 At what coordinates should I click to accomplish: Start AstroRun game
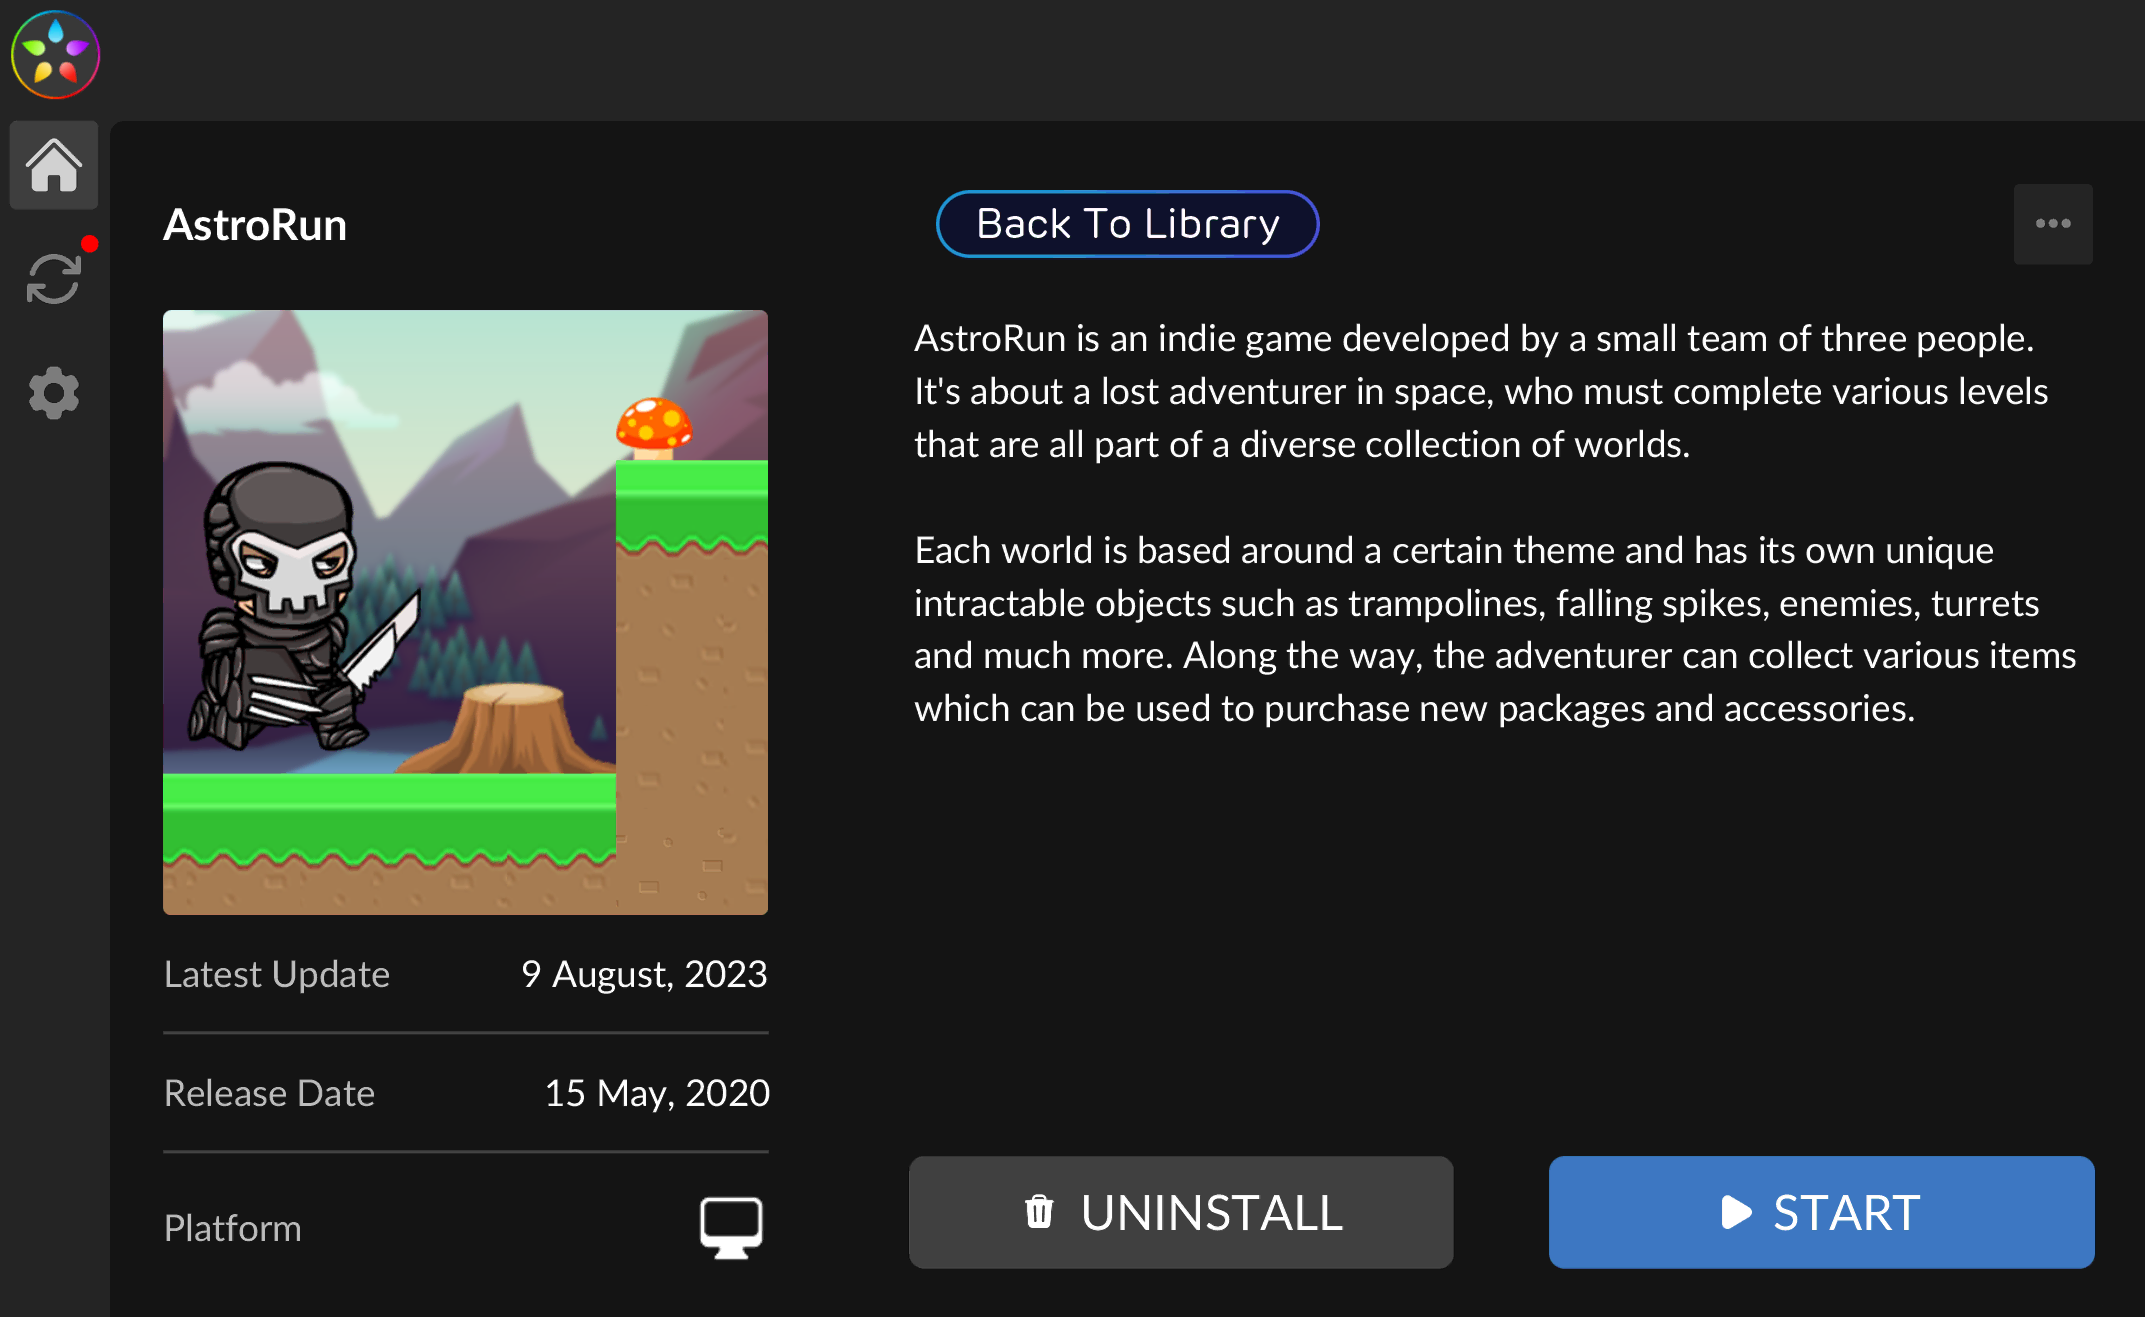point(1820,1213)
